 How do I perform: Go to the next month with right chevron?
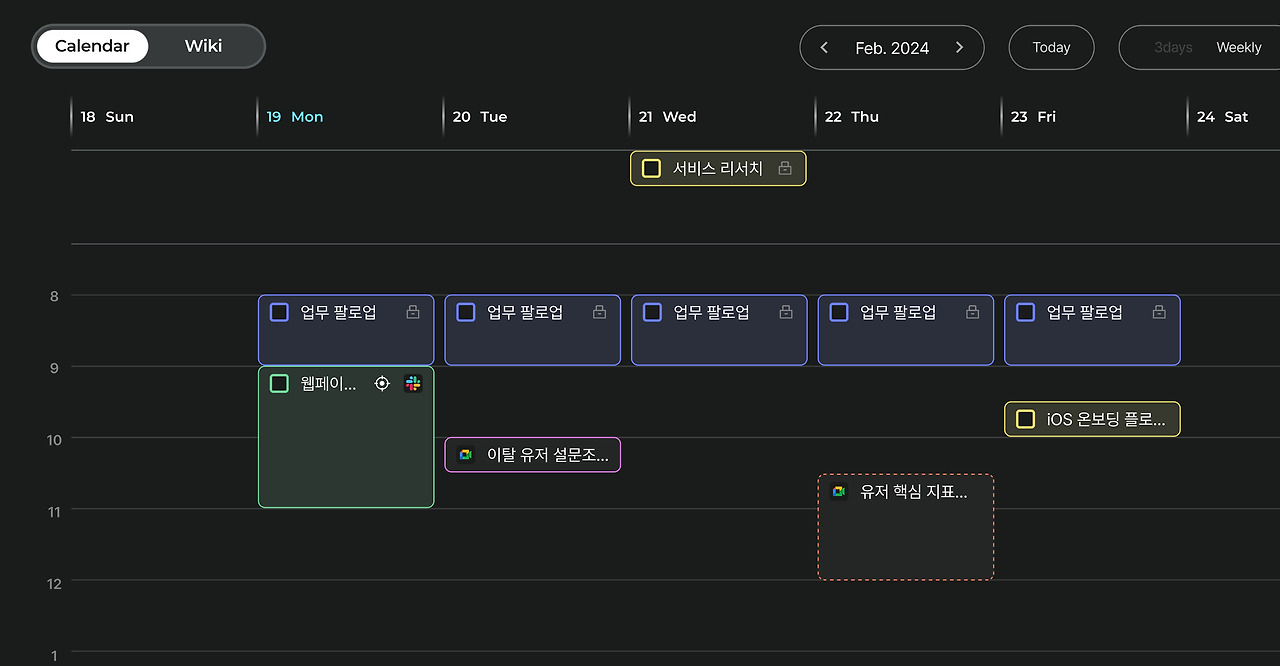[x=959, y=47]
